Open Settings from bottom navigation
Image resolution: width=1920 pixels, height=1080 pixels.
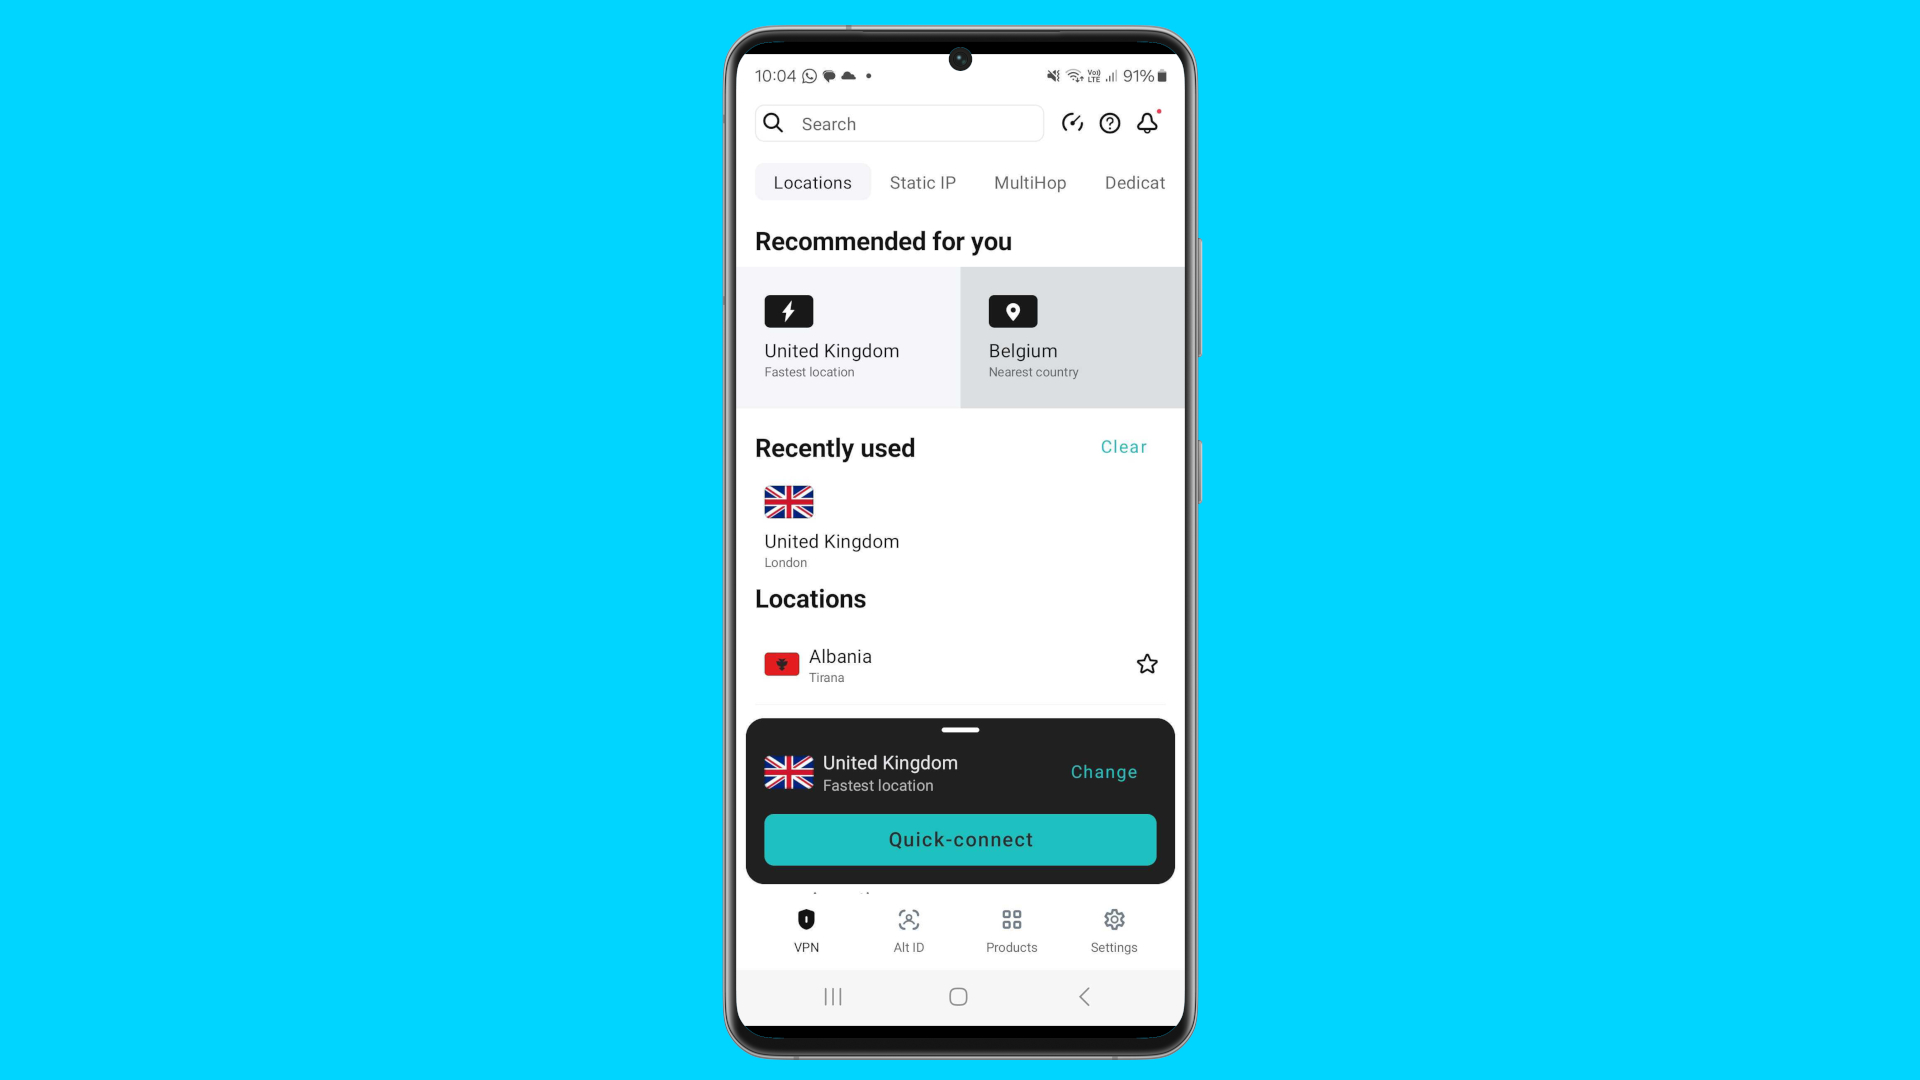[x=1114, y=930]
